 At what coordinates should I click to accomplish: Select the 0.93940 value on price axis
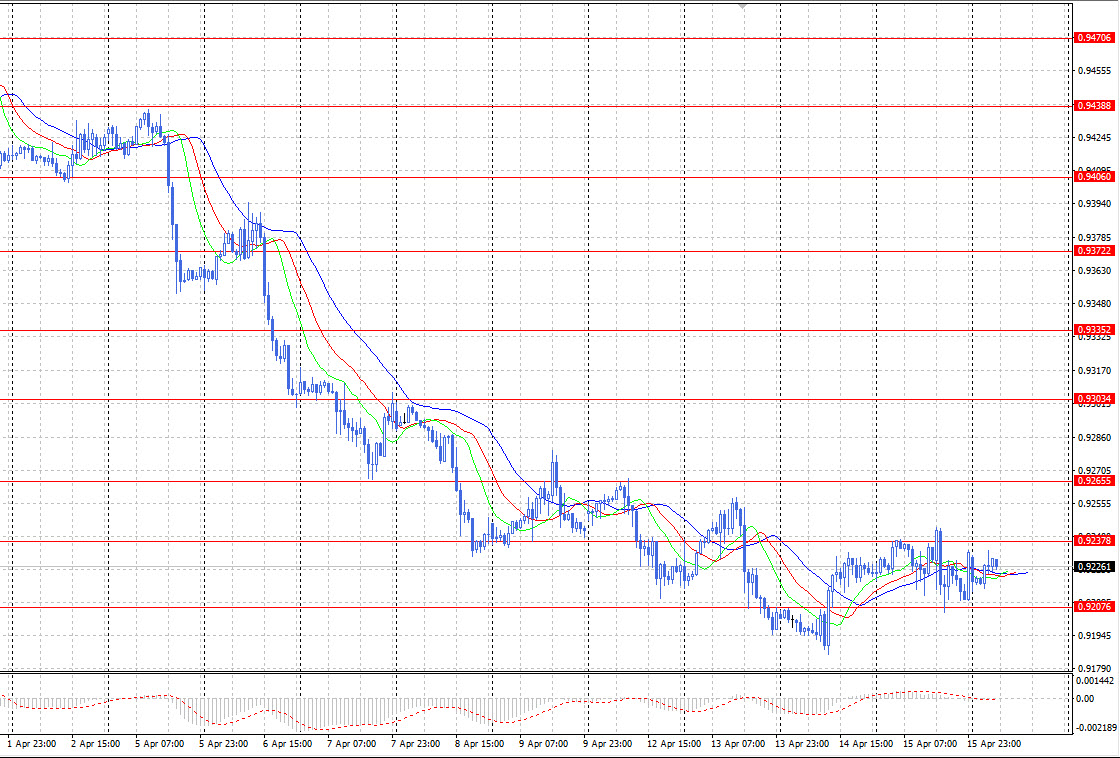[1094, 204]
